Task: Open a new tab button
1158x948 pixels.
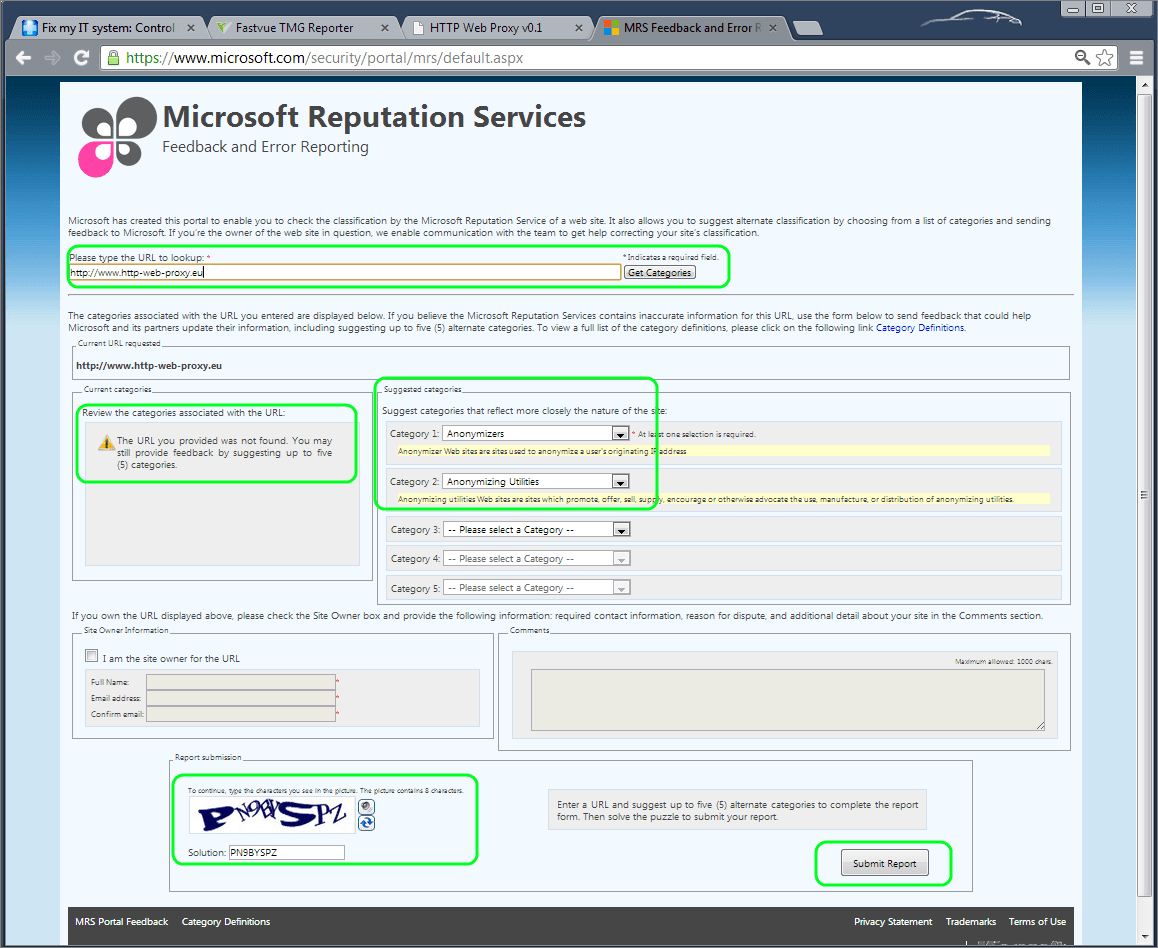Action: (807, 29)
